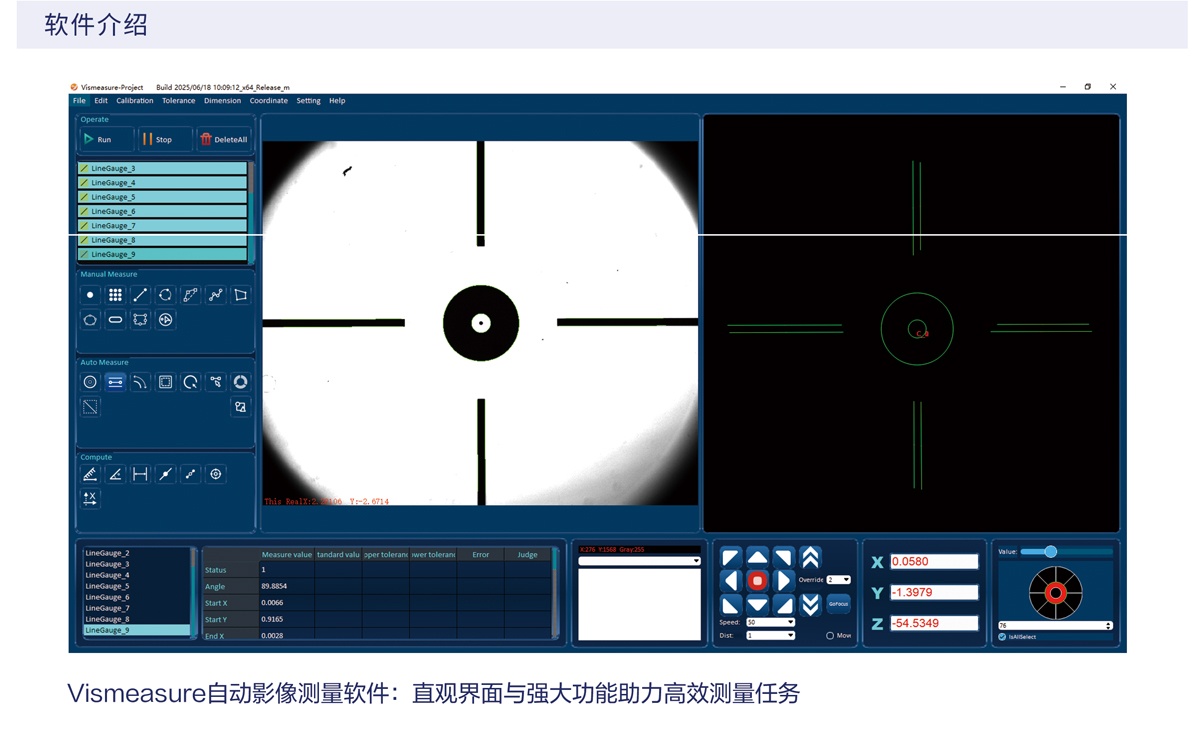
Task: Open the Coordinate menu
Action: 269,101
